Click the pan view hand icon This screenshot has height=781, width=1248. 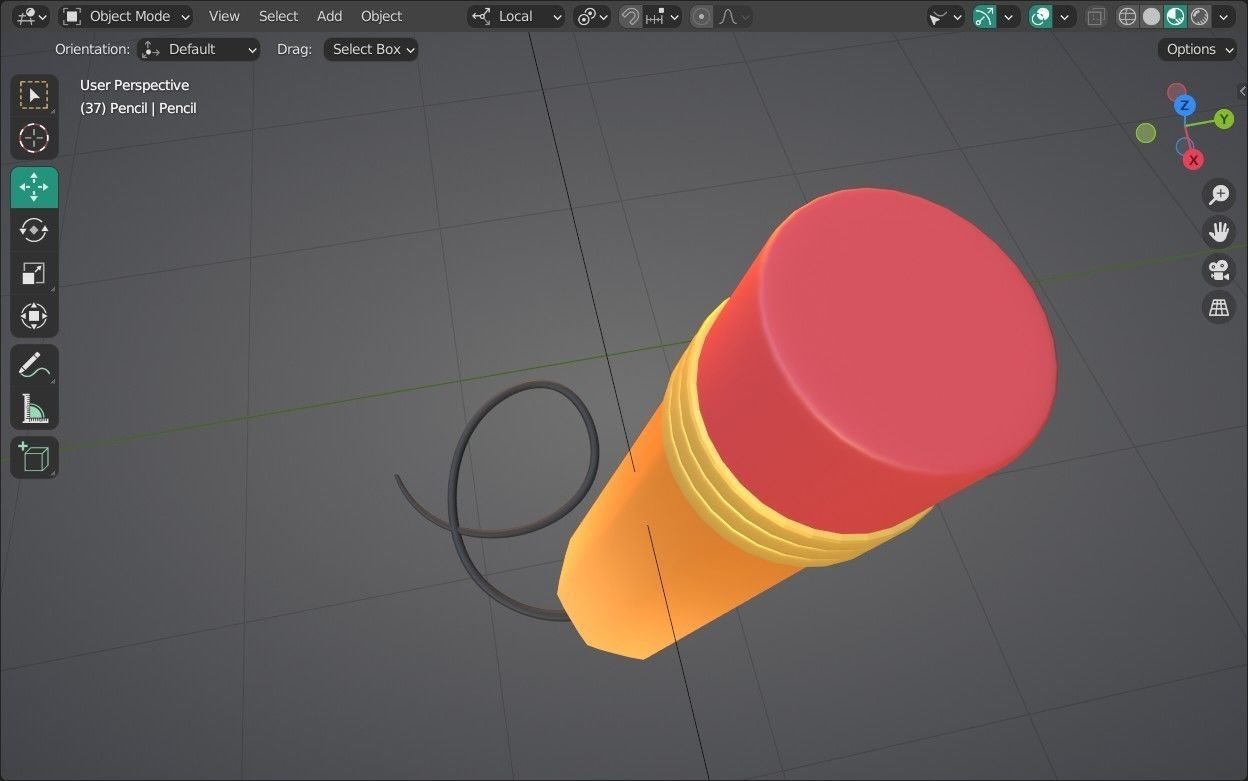point(1219,232)
